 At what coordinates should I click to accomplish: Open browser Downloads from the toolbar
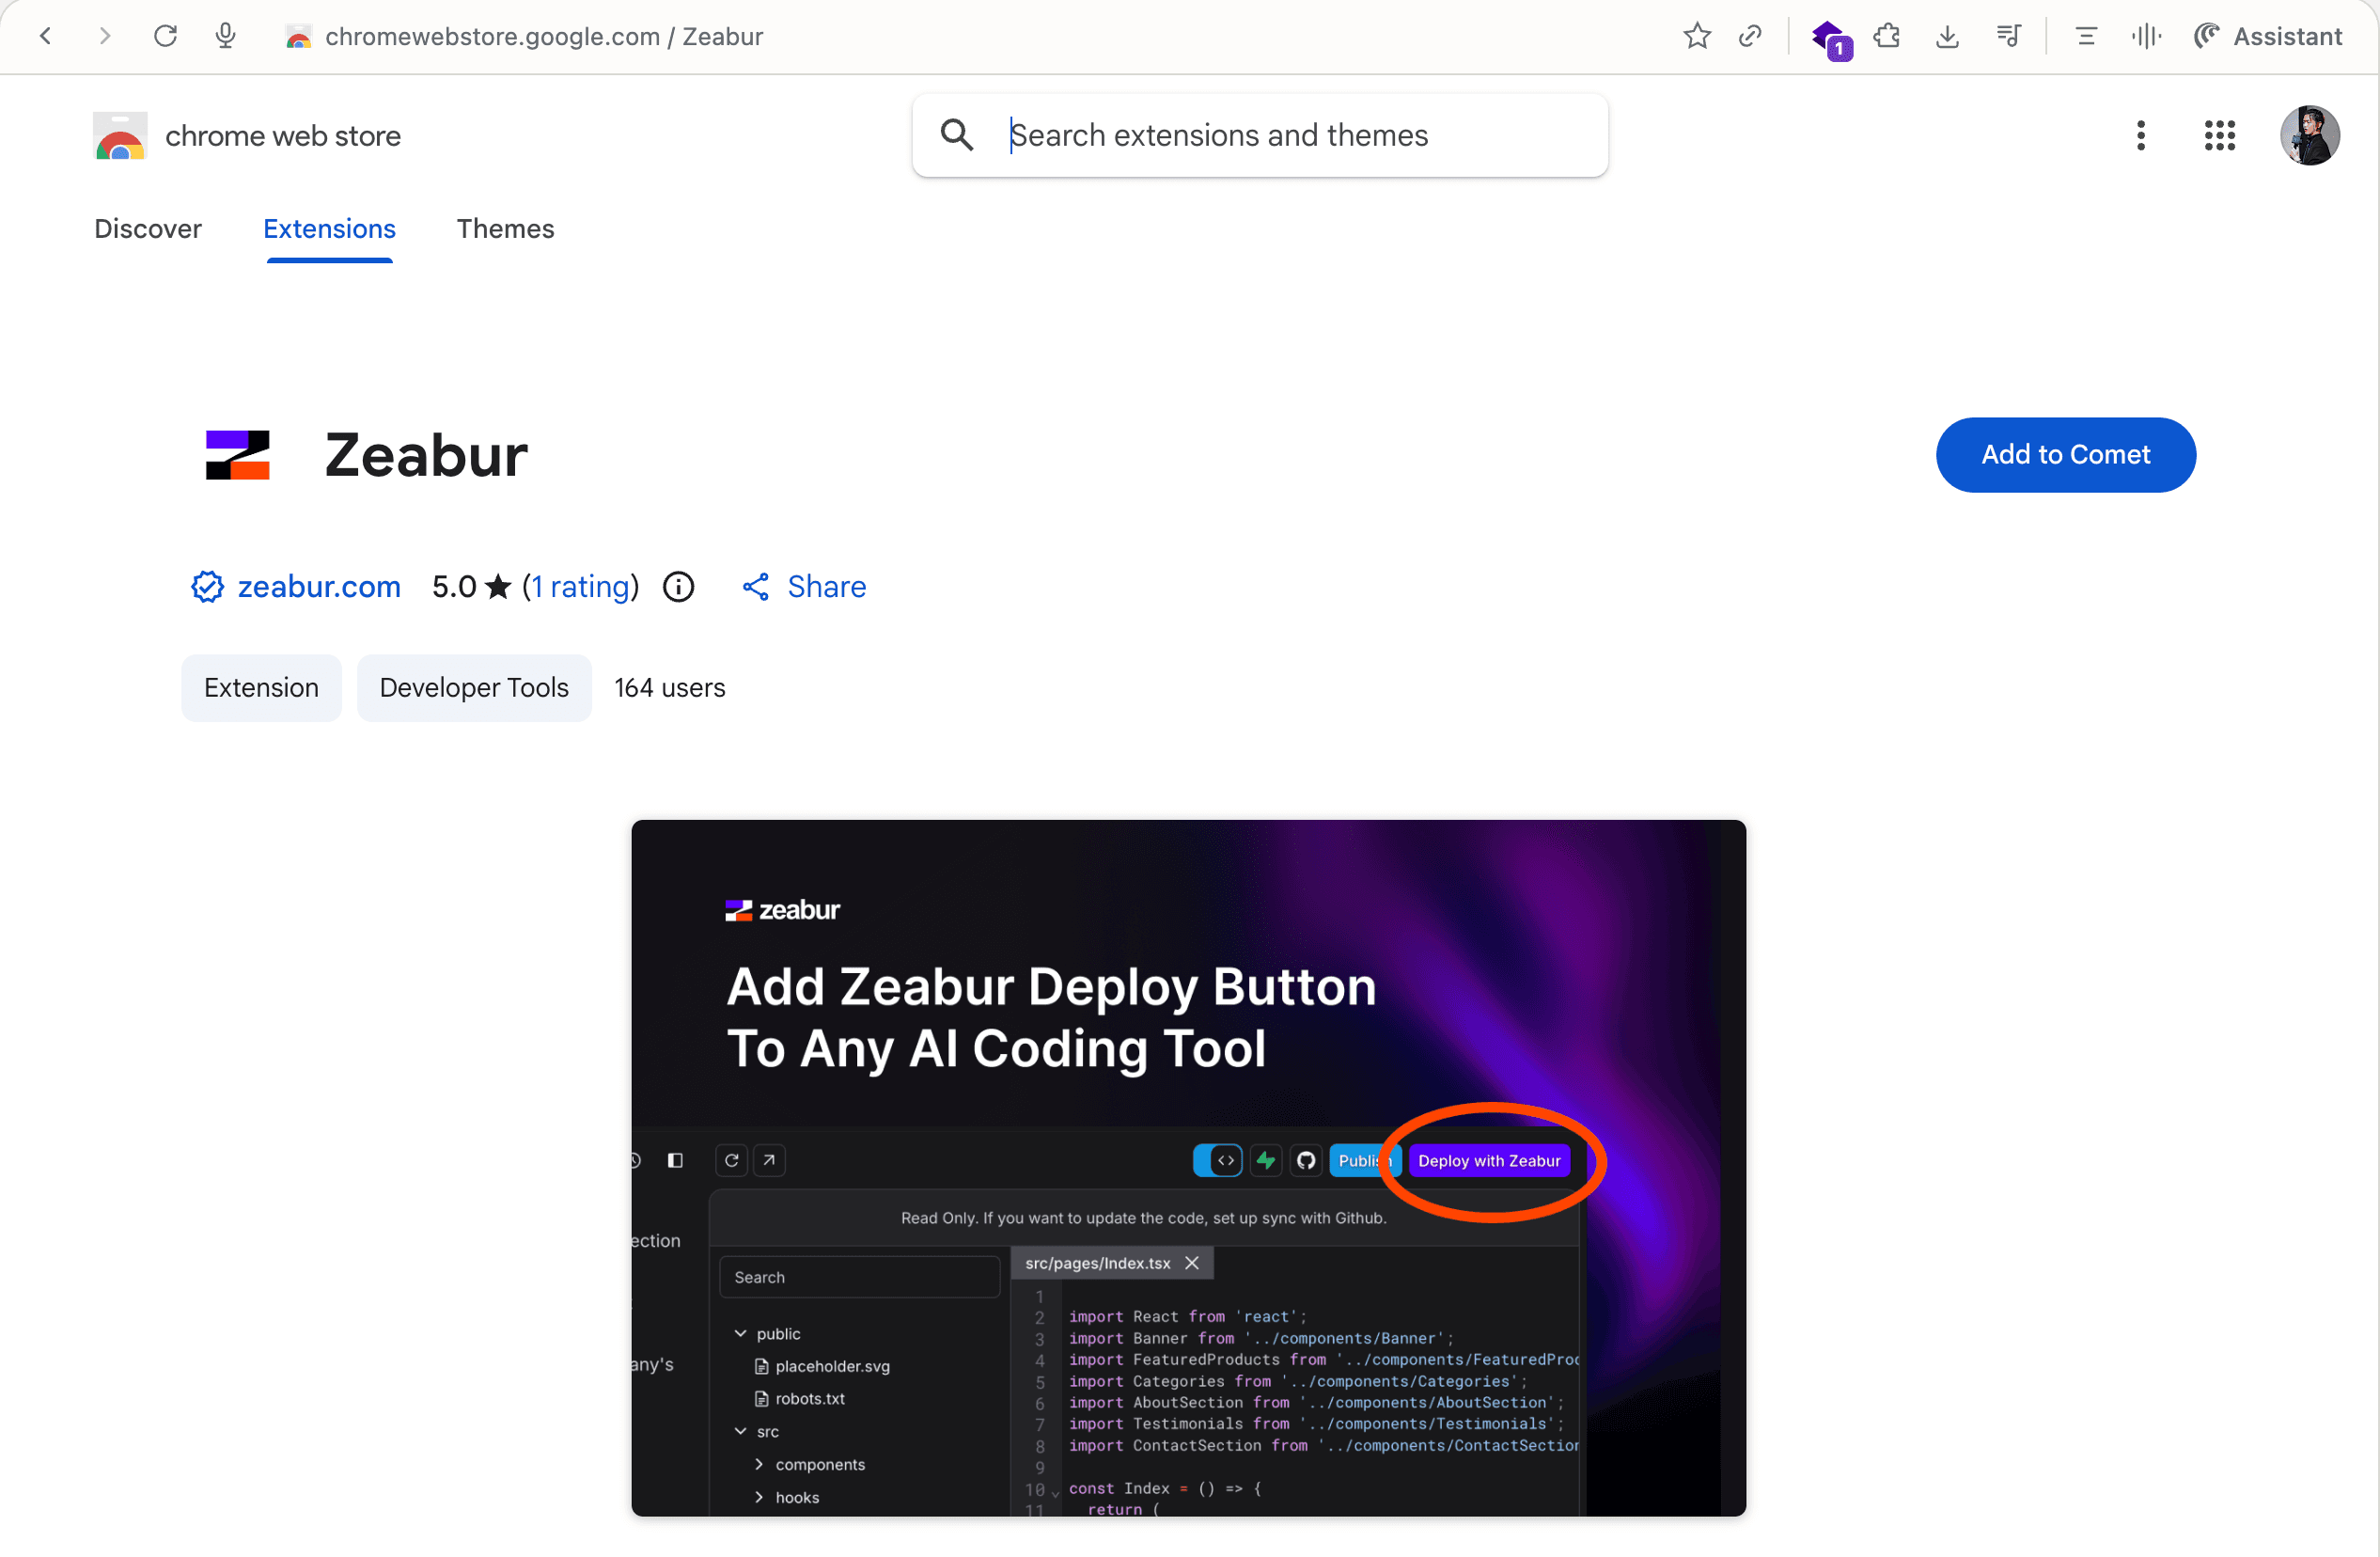1948,36
